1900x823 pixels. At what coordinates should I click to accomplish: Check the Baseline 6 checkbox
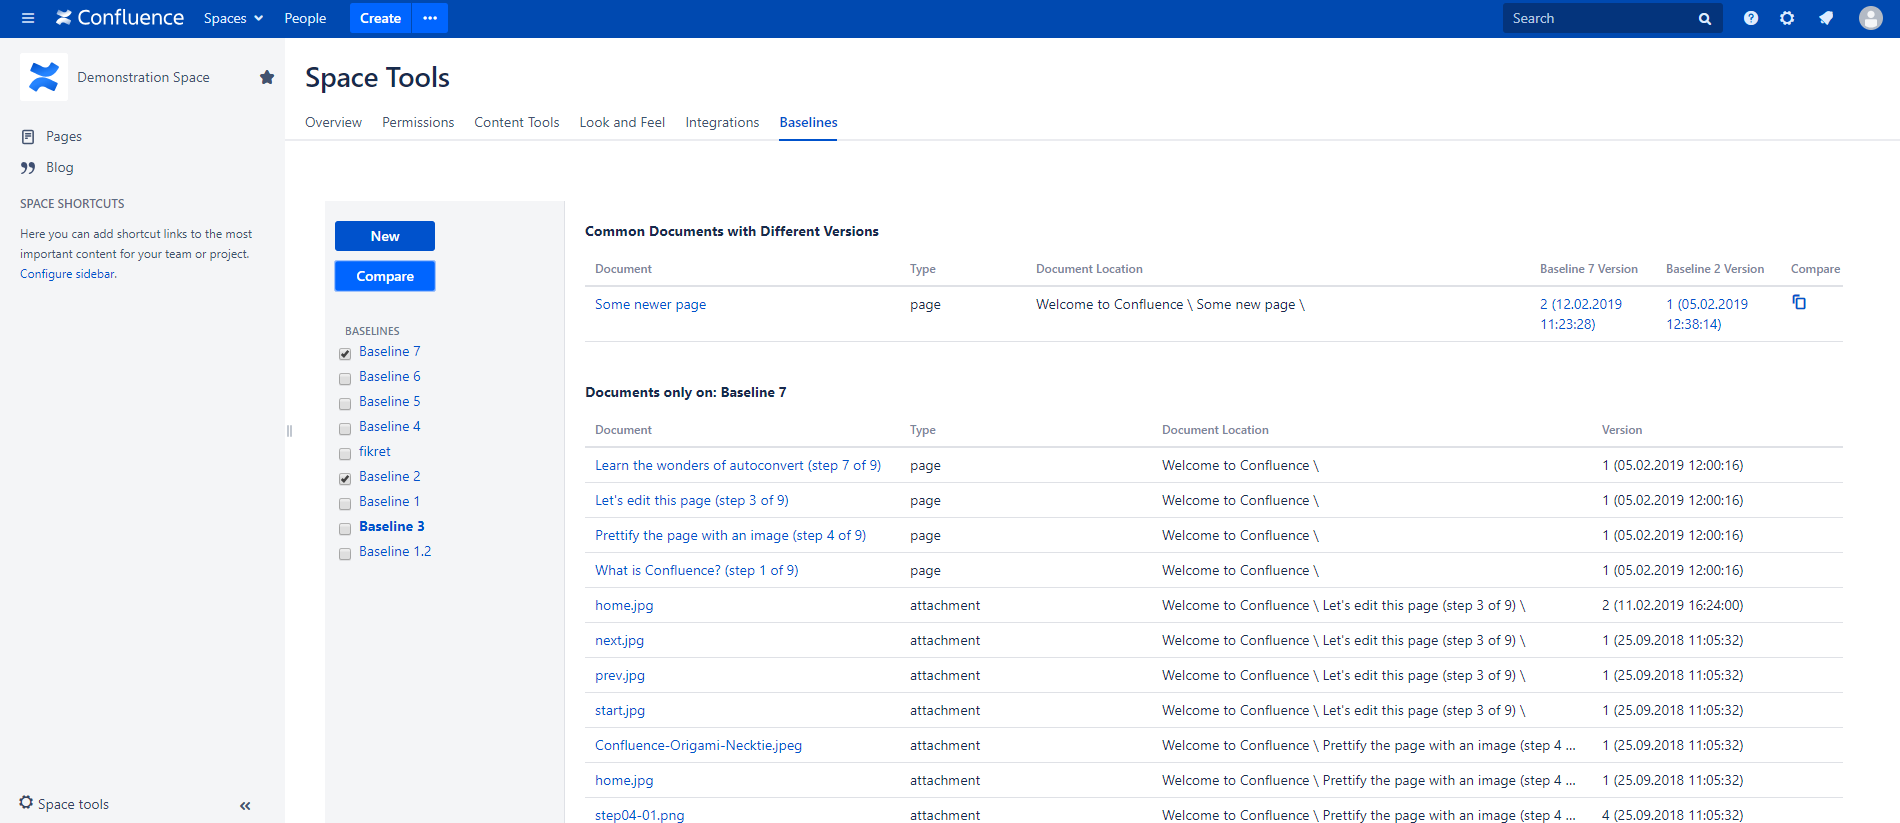point(345,378)
